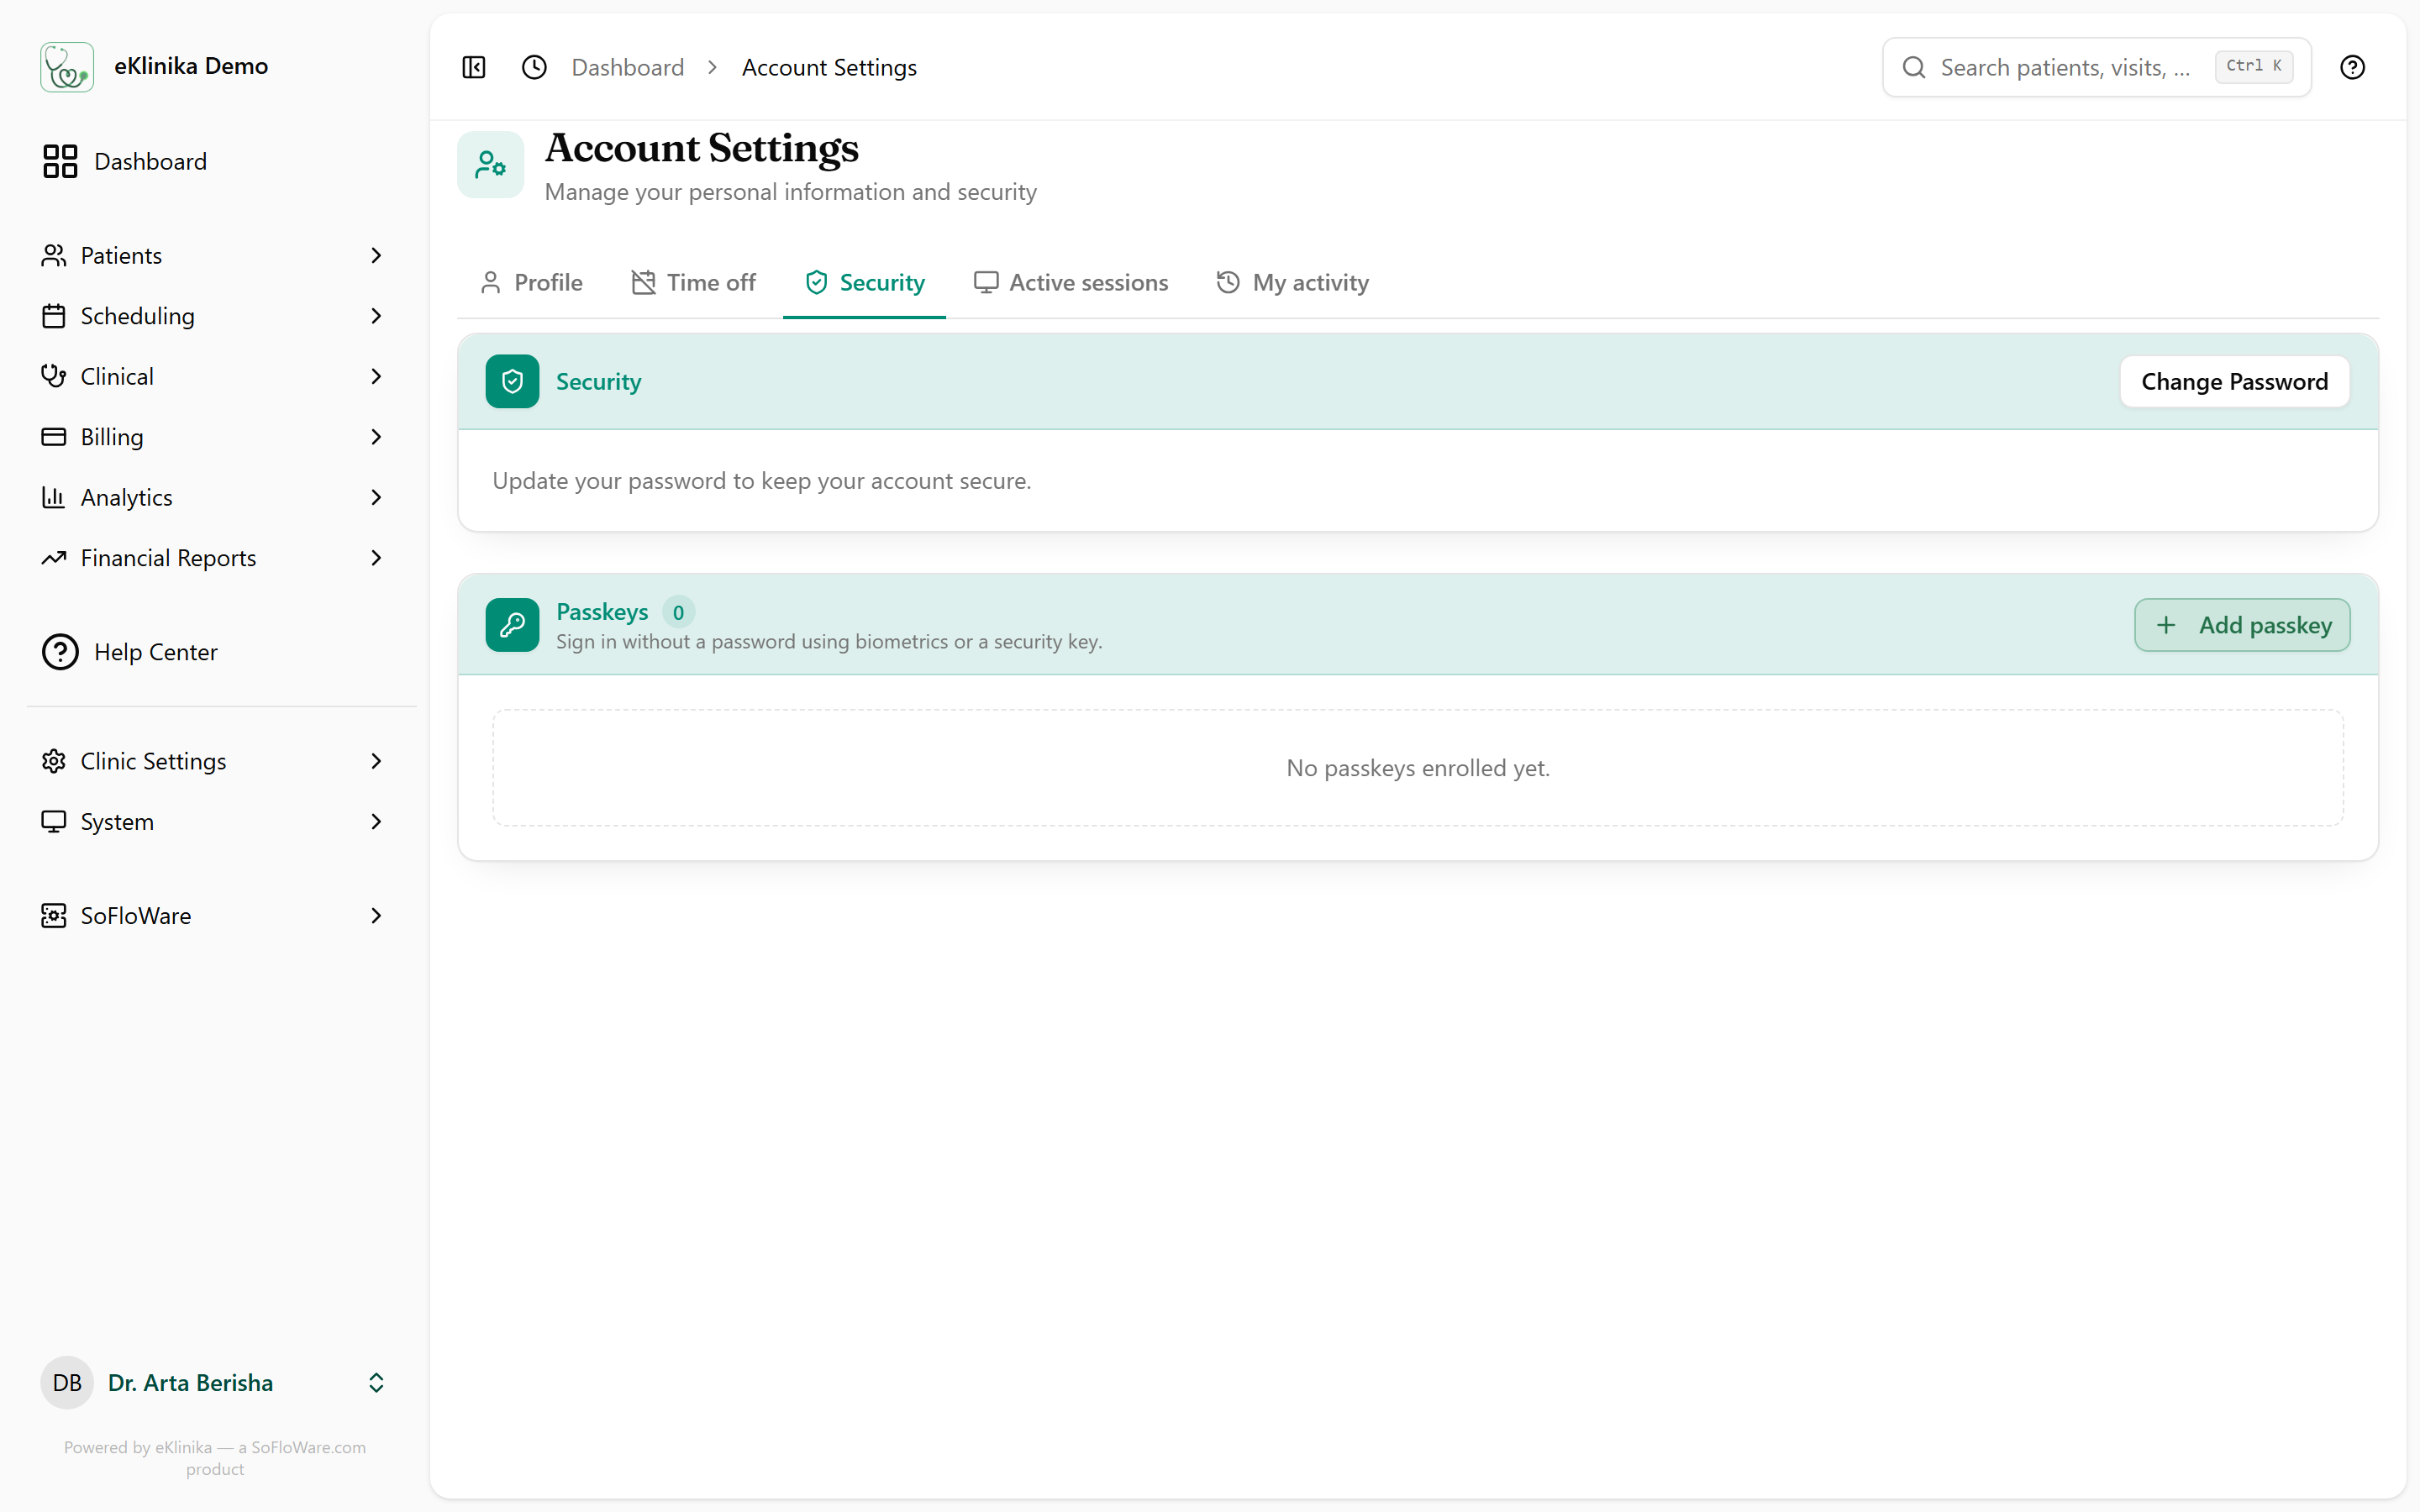Click the Ctrl K shortcut badge
Screen dimensions: 2420x1512
pos(2254,66)
